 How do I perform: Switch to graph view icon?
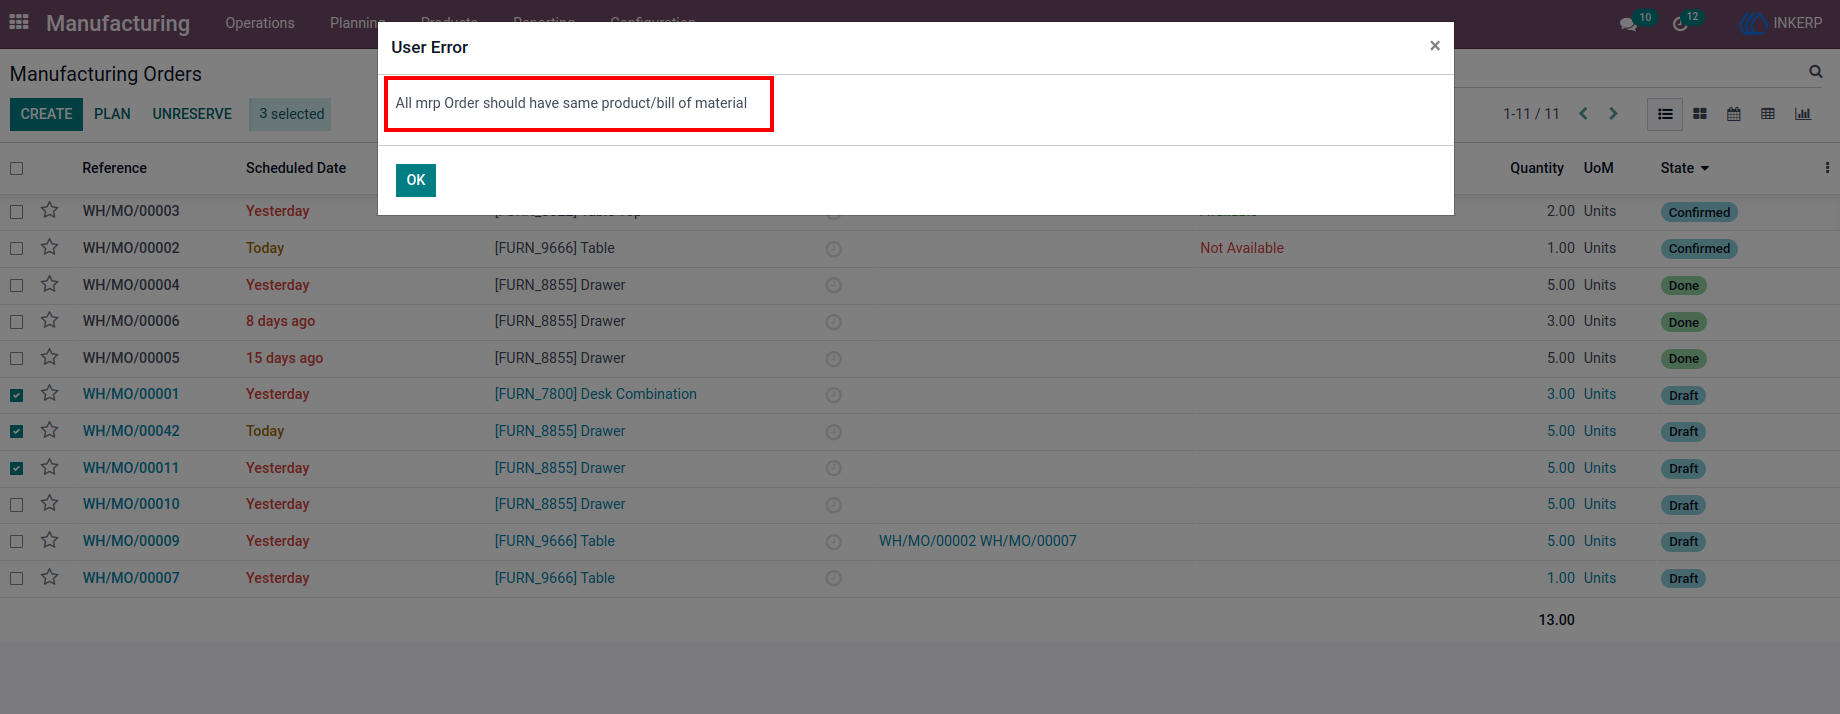point(1803,114)
